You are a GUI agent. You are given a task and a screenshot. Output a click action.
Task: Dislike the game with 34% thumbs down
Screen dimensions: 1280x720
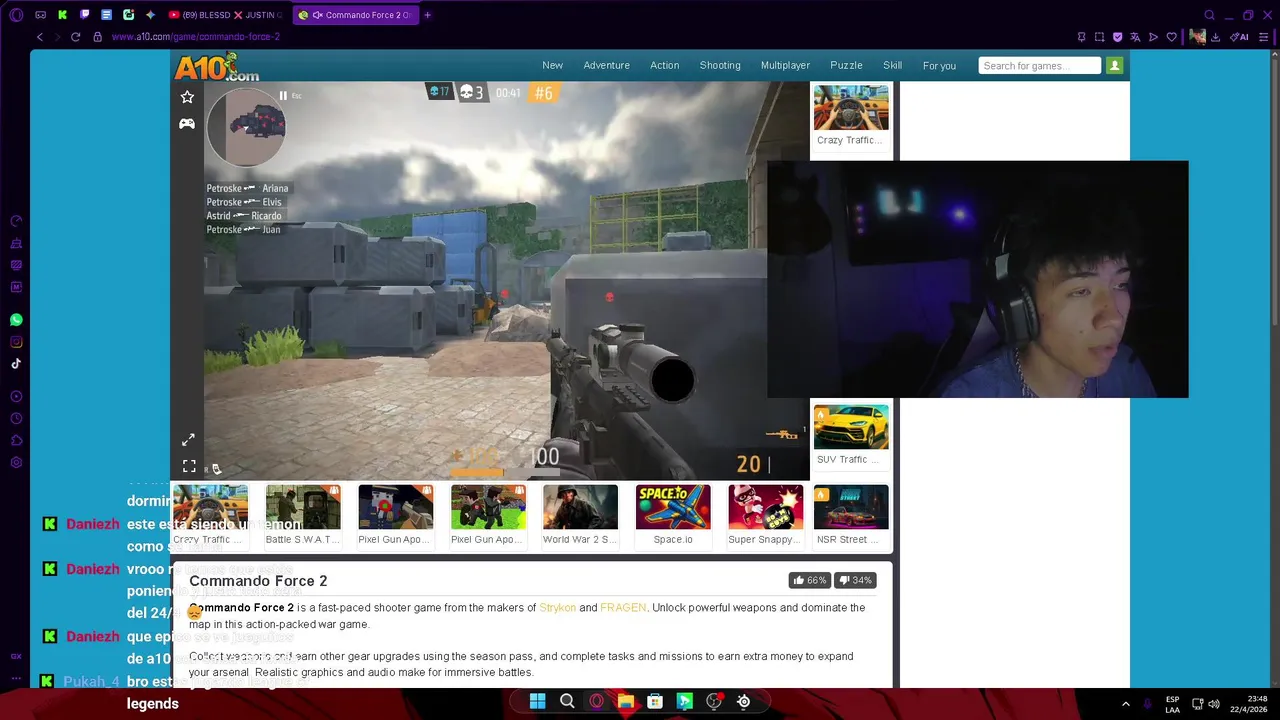click(x=855, y=580)
